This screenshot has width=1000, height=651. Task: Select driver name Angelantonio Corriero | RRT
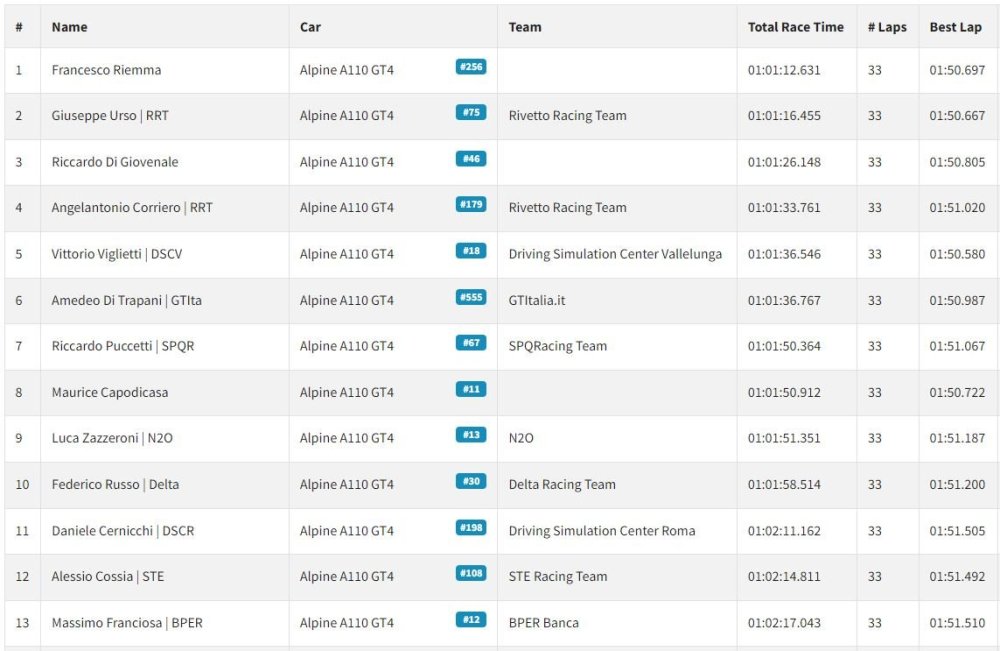[x=132, y=208]
